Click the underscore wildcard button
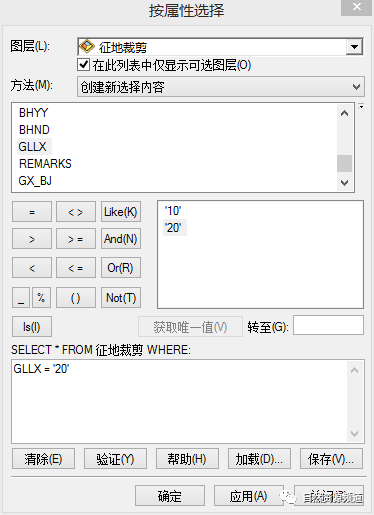This screenshot has height=515, width=374. (21, 297)
